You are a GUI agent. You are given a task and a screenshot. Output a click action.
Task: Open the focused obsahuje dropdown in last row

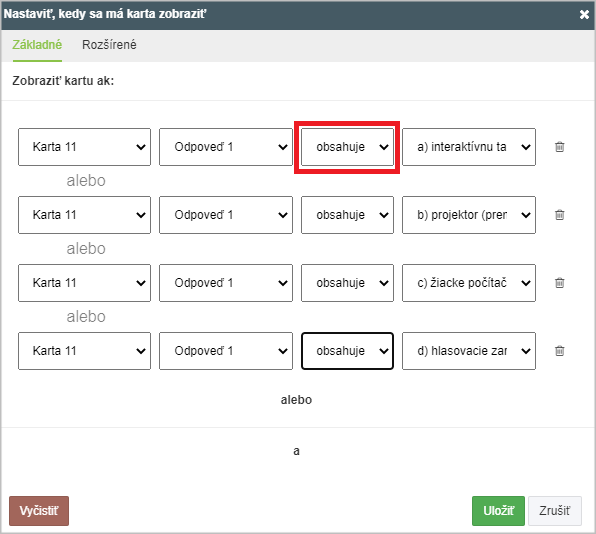pos(347,351)
